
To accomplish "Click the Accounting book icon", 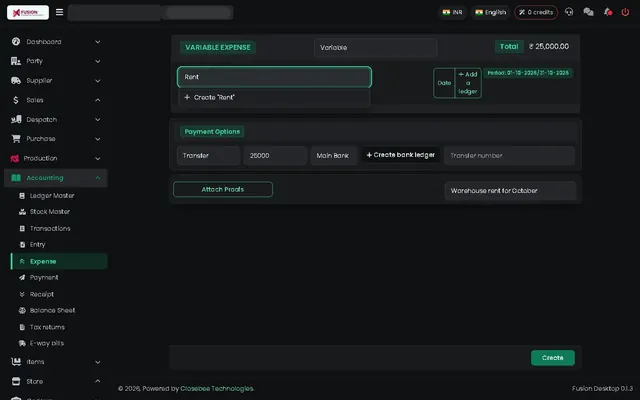I will (16, 178).
